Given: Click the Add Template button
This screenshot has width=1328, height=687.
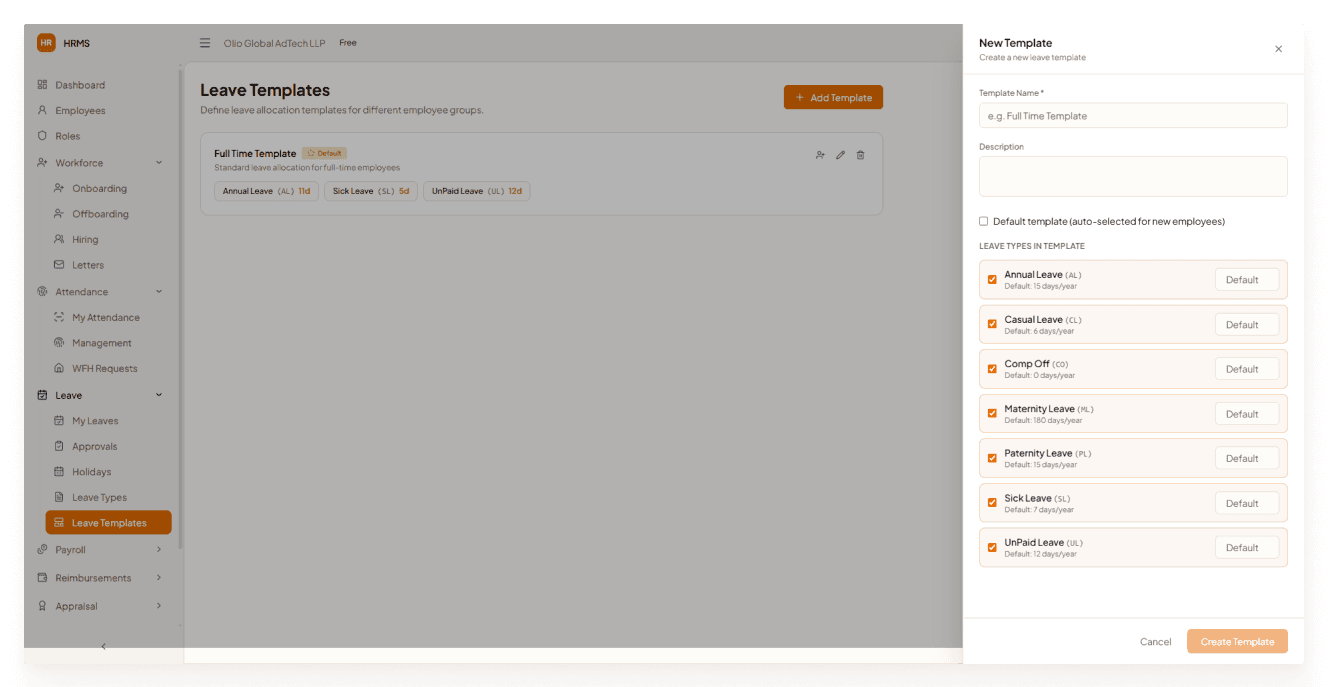Looking at the screenshot, I should 833,97.
